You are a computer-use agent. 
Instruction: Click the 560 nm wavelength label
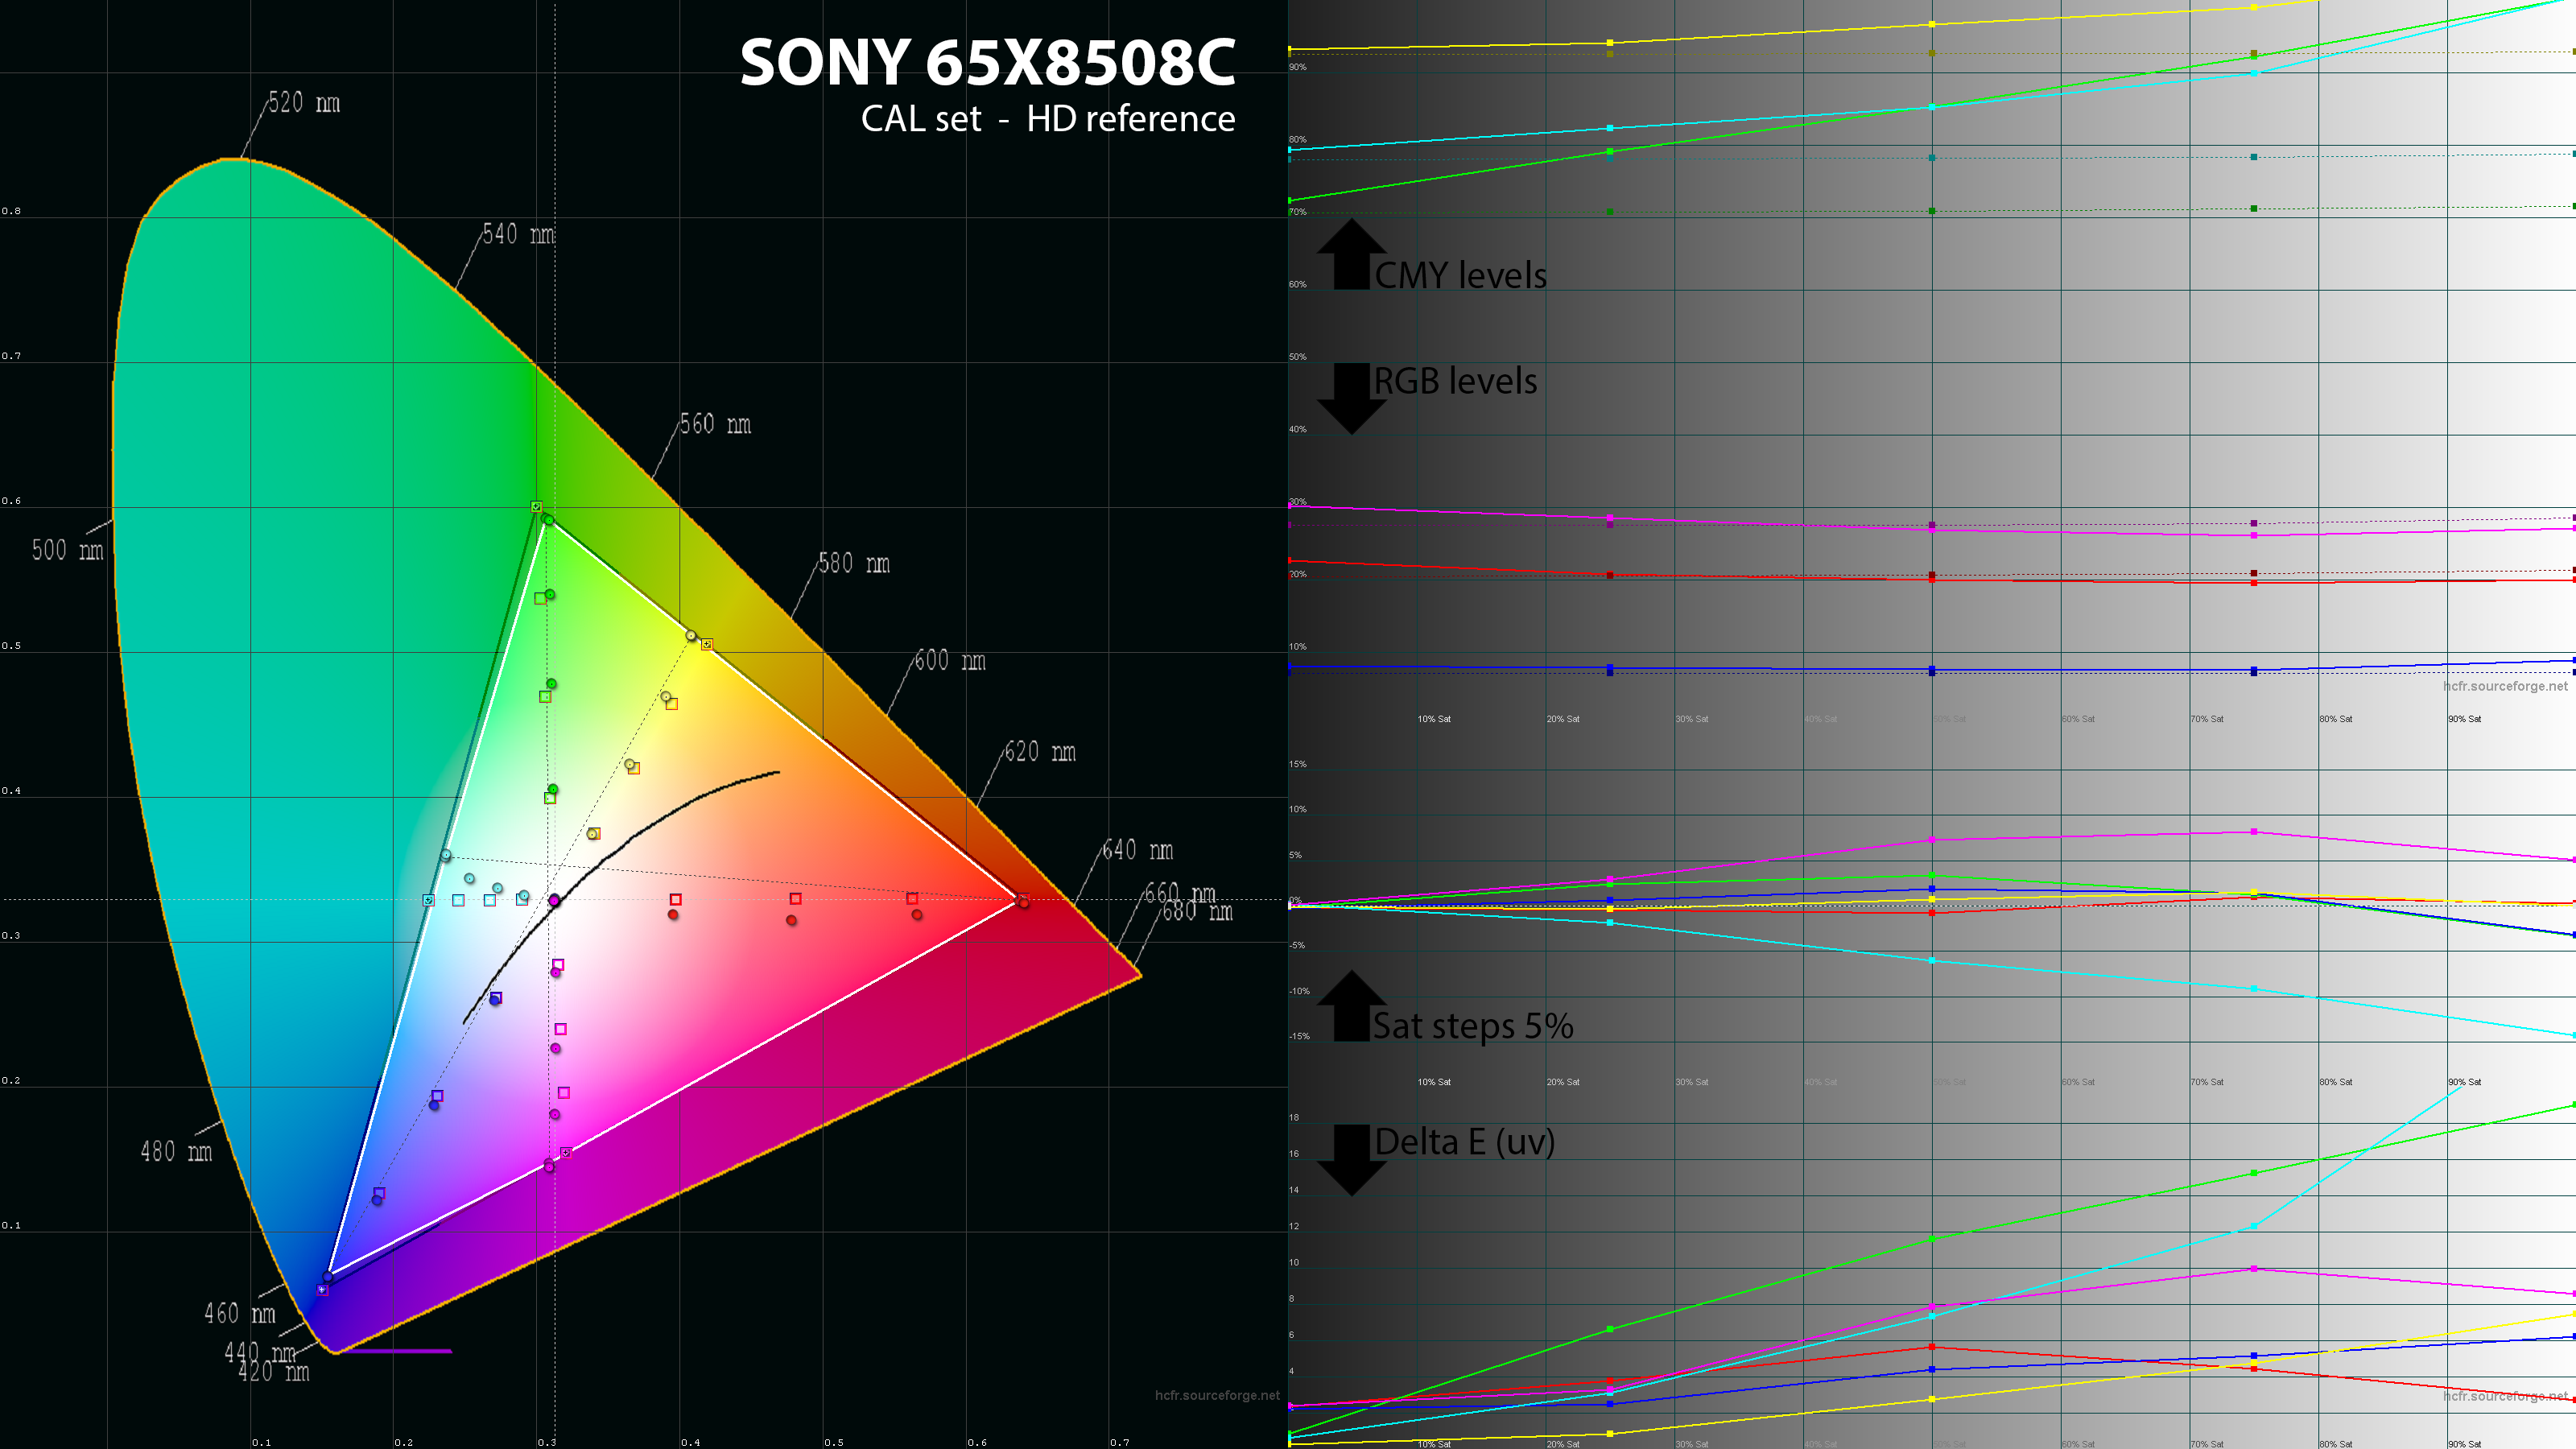click(715, 424)
